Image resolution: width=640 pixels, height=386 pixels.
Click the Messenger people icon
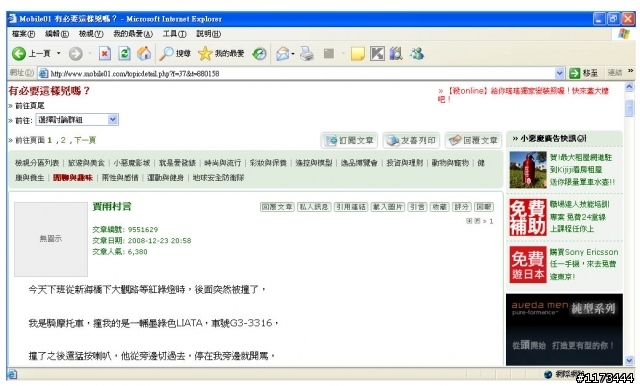tap(417, 53)
